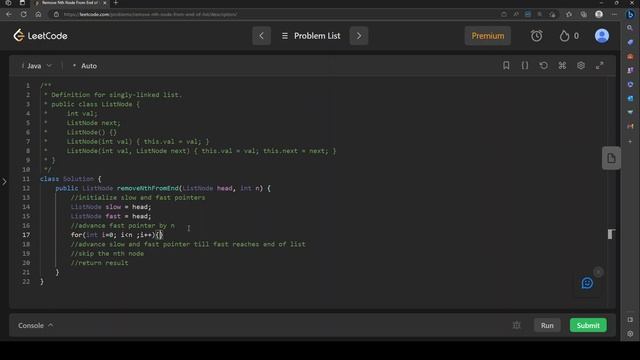640x360 pixels.
Task: Open the Java language dropdown
Action: (x=37, y=66)
